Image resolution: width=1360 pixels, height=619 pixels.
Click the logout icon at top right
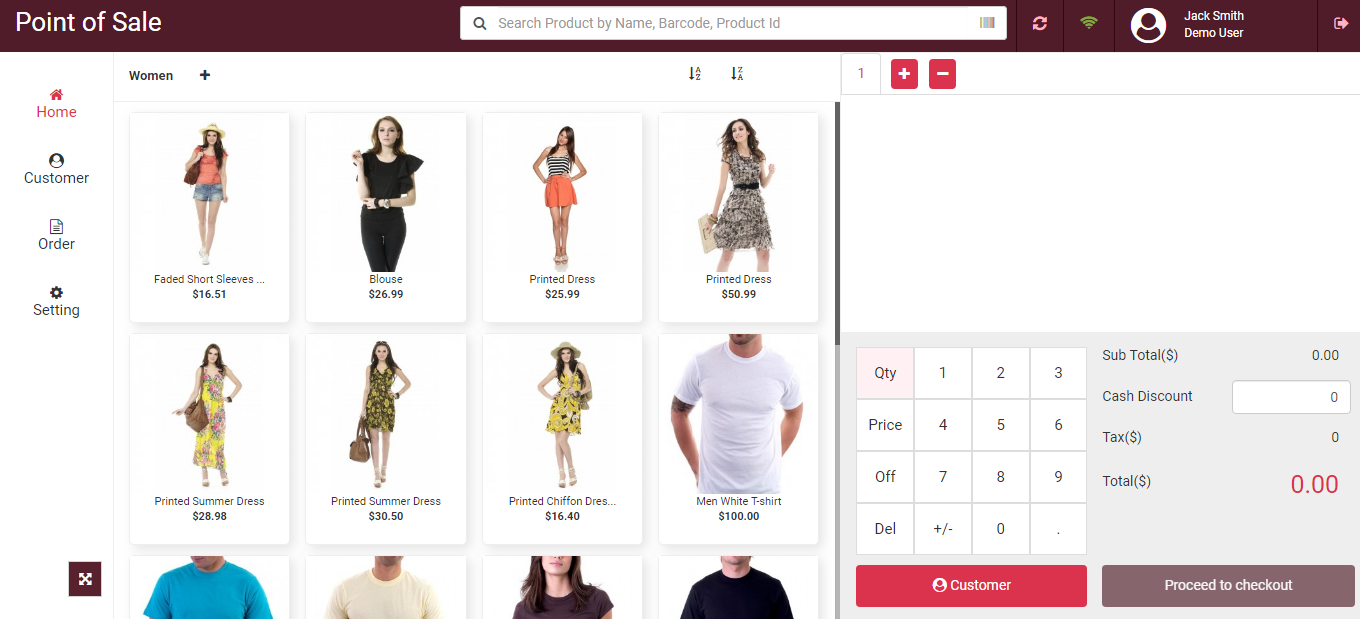coord(1341,23)
